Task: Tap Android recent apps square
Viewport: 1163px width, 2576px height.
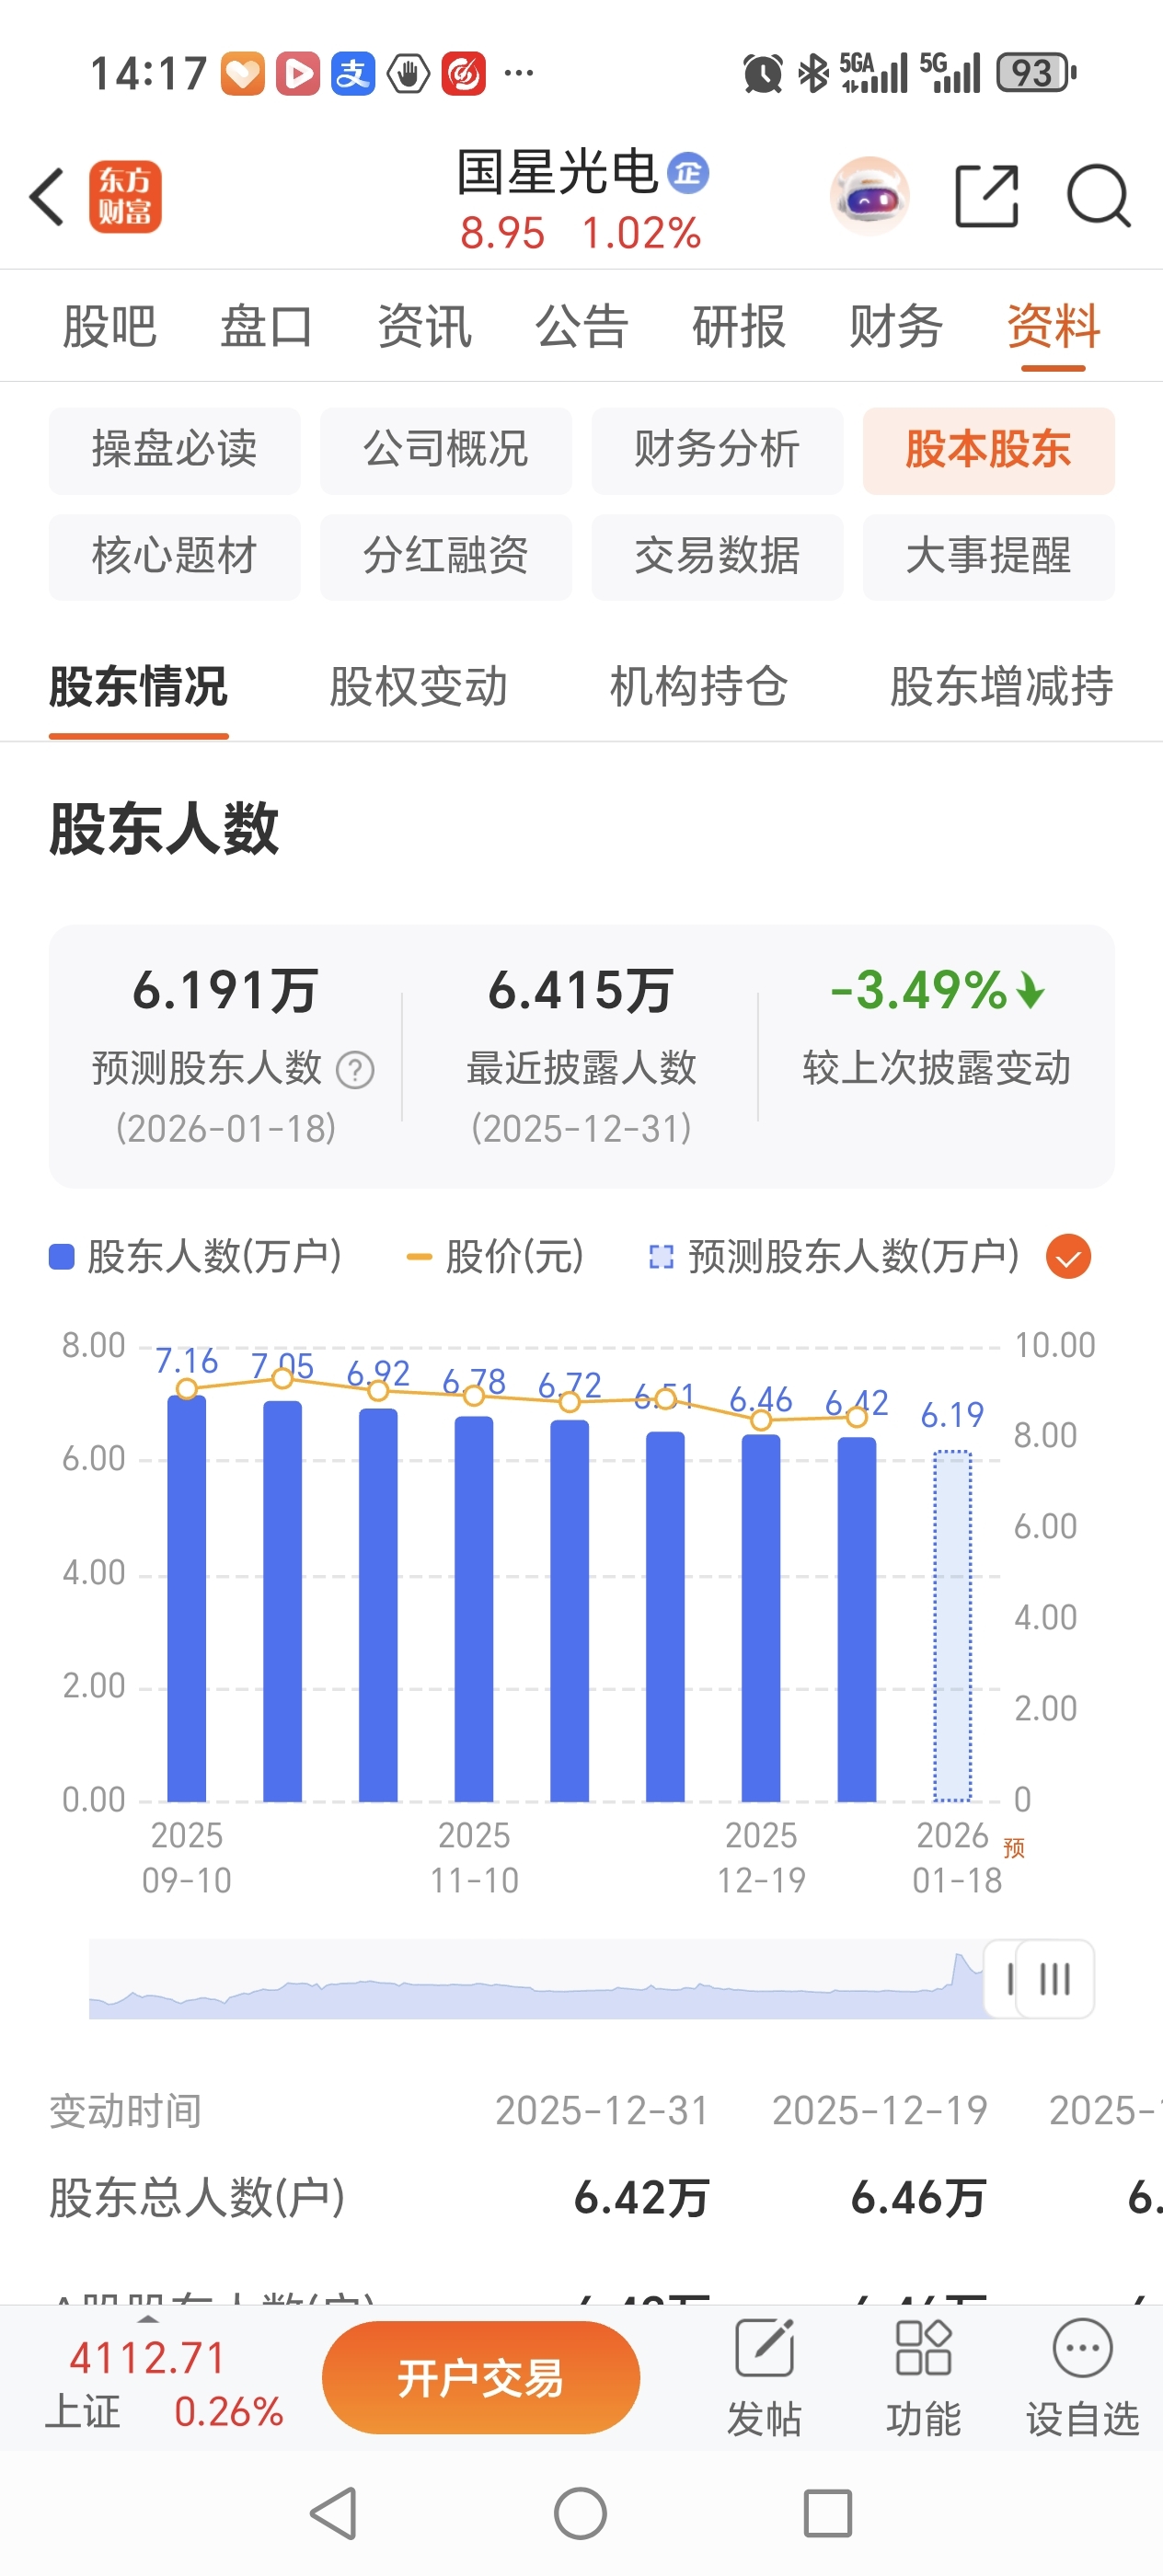Action: point(828,2513)
